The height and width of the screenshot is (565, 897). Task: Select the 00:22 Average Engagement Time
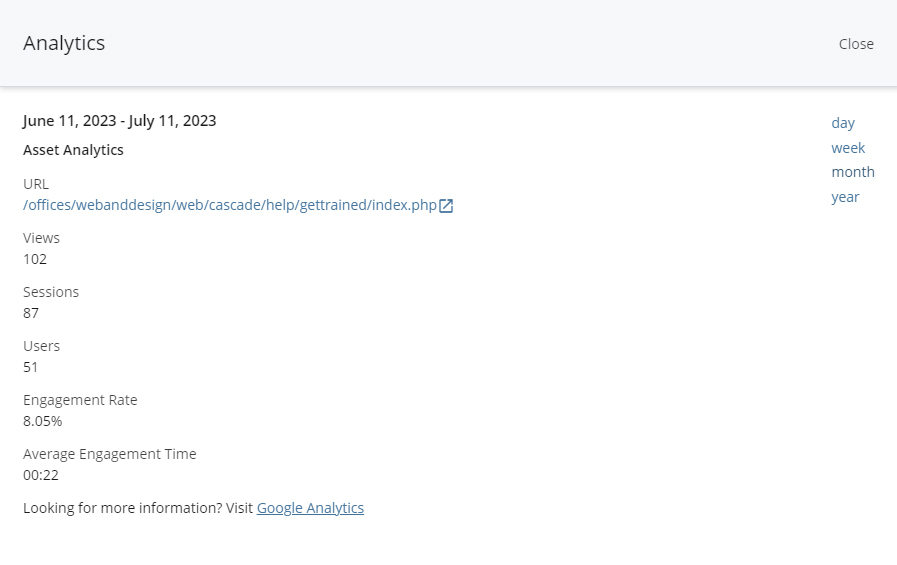38,475
